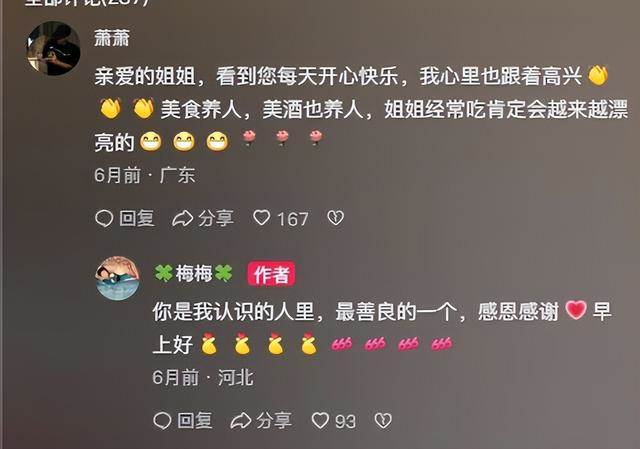Click the 梅梅 author username
The width and height of the screenshot is (640, 449).
(x=193, y=273)
